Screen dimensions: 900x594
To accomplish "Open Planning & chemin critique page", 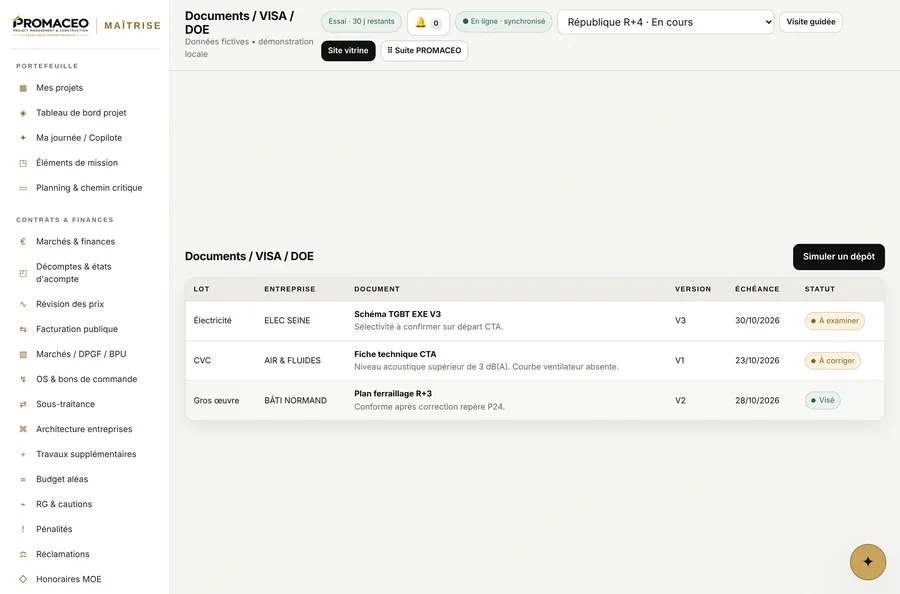I will (89, 188).
